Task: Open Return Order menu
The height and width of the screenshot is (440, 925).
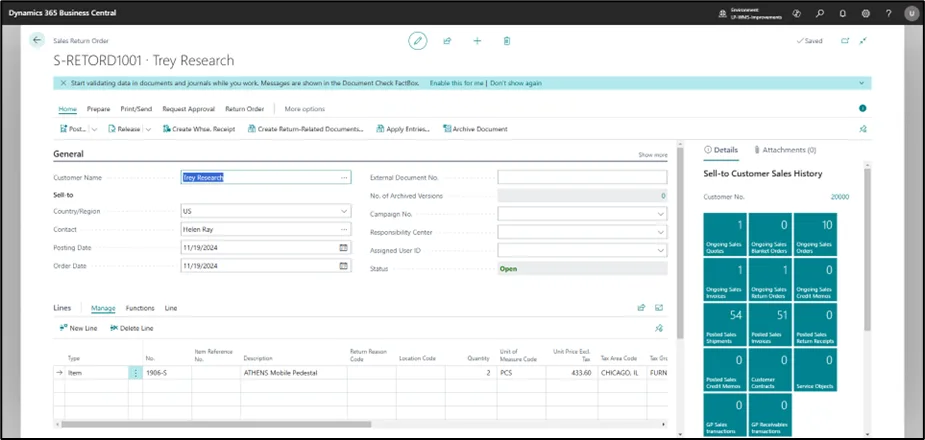Action: [x=244, y=109]
